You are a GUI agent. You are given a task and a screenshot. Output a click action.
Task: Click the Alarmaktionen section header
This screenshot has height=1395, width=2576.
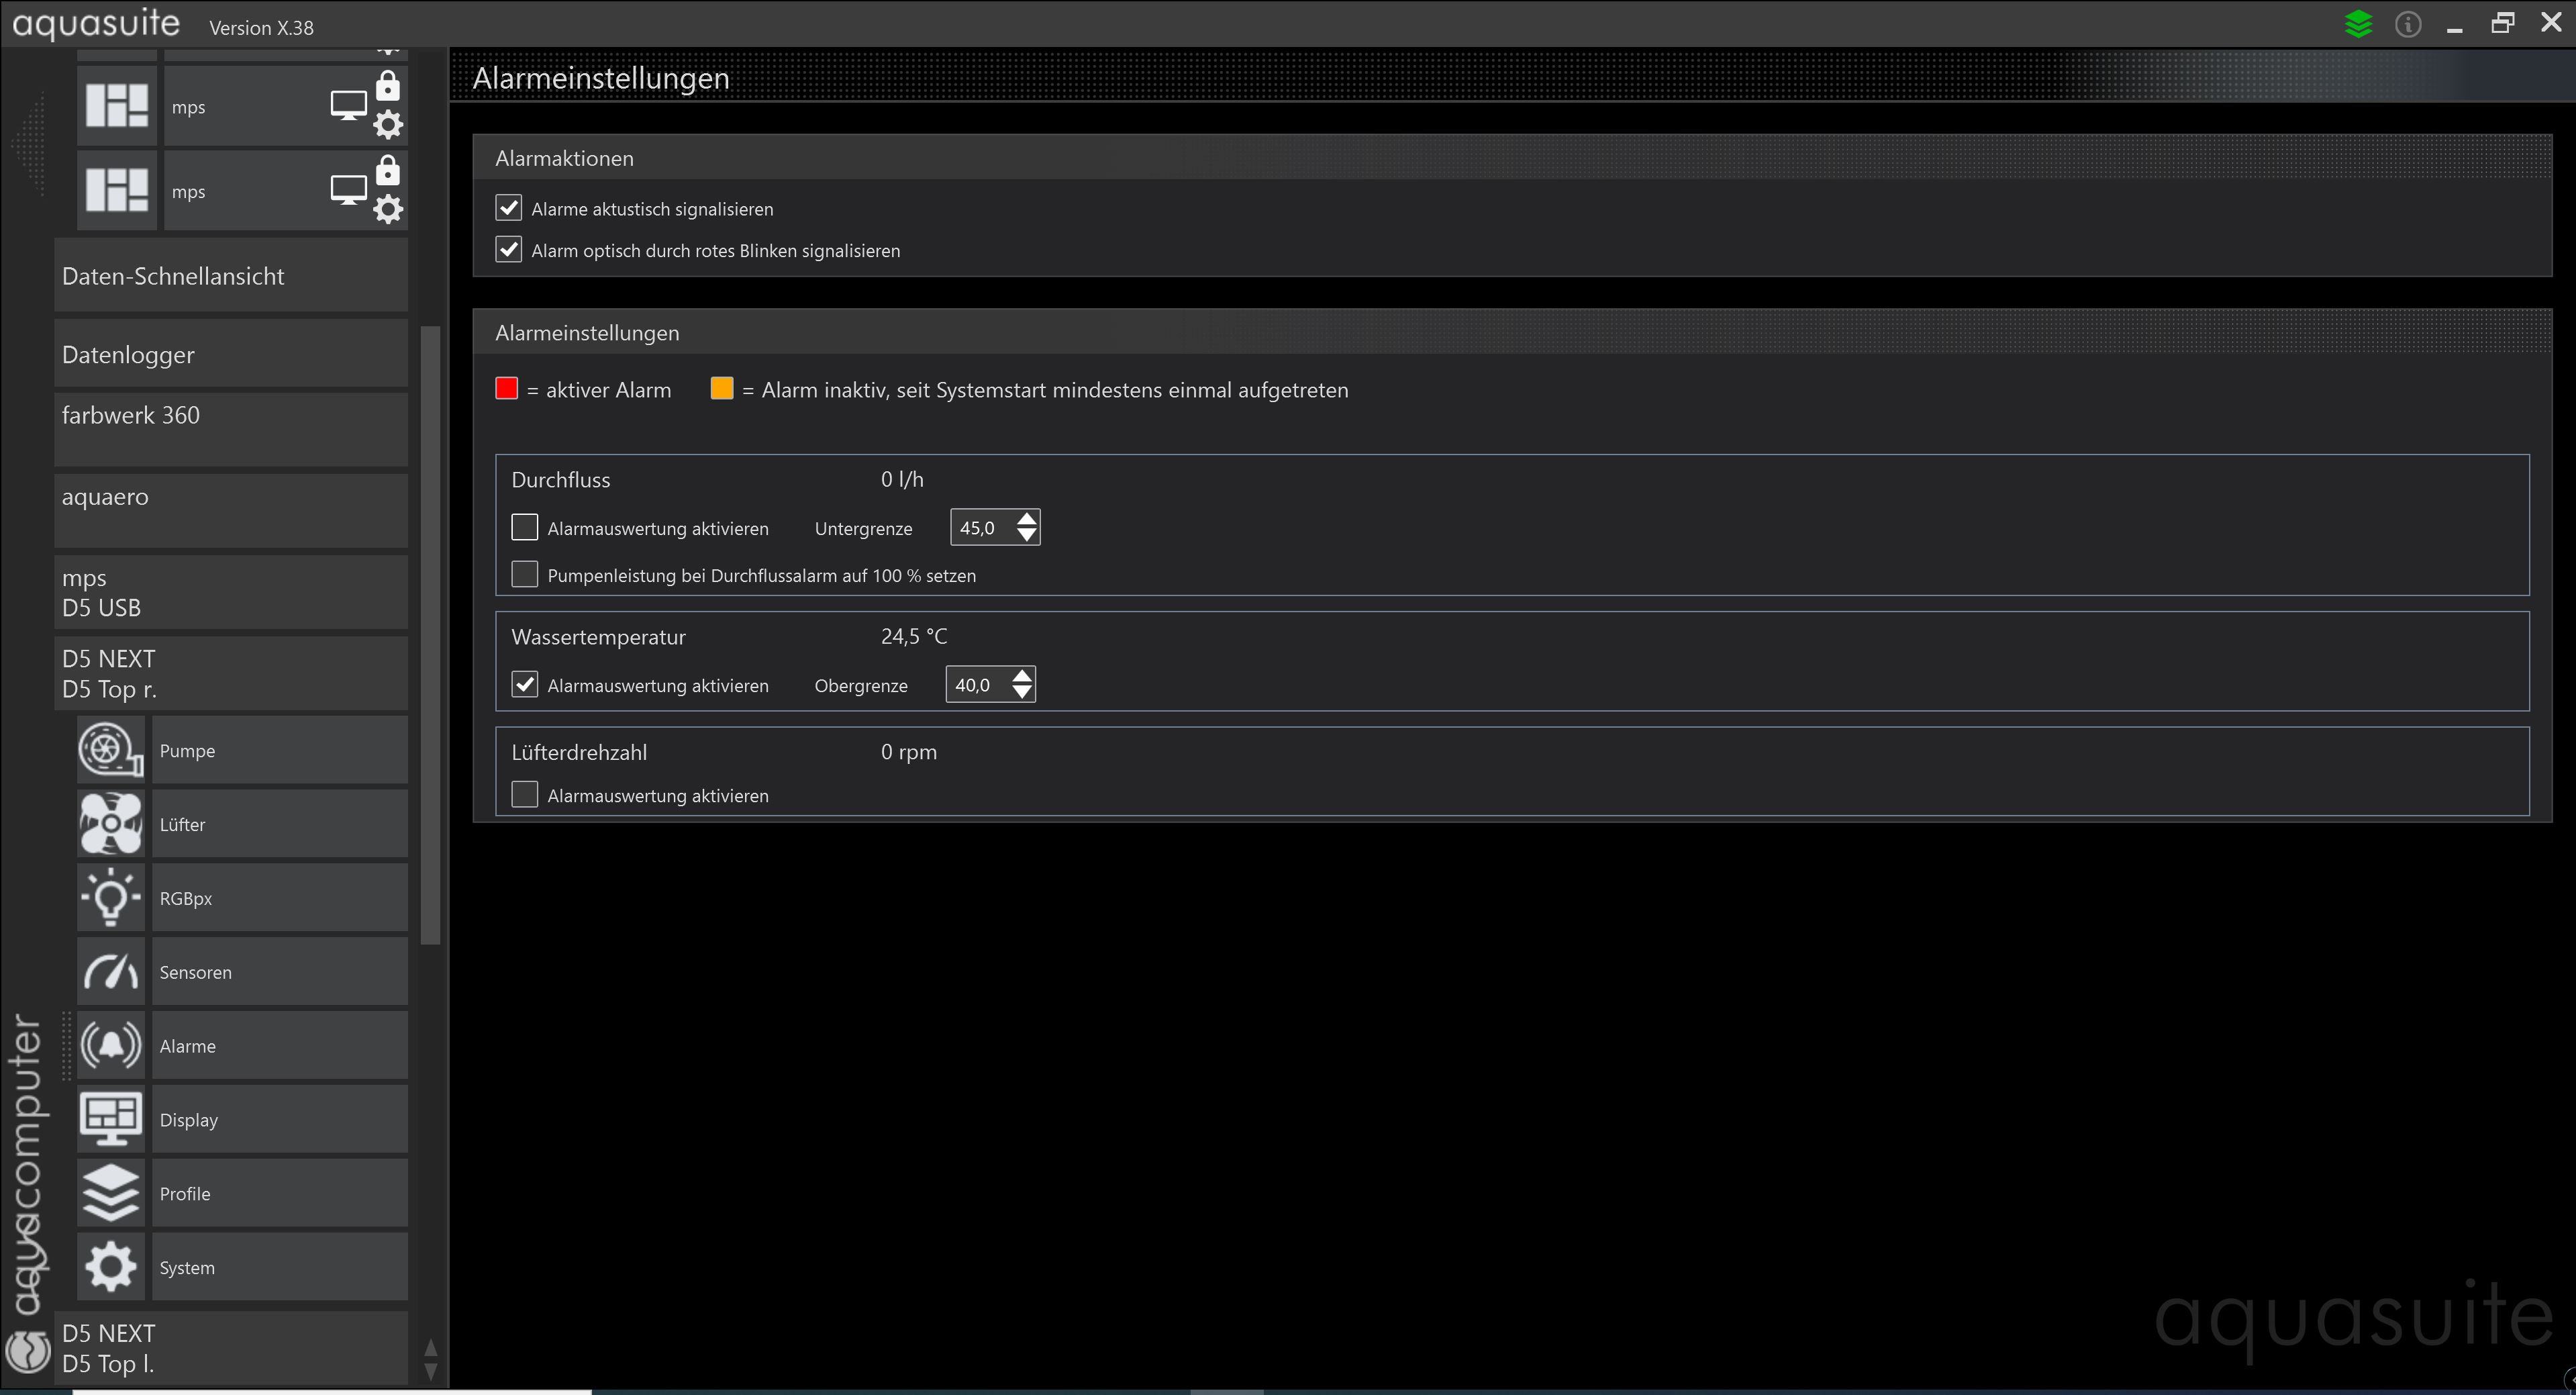[x=1512, y=158]
